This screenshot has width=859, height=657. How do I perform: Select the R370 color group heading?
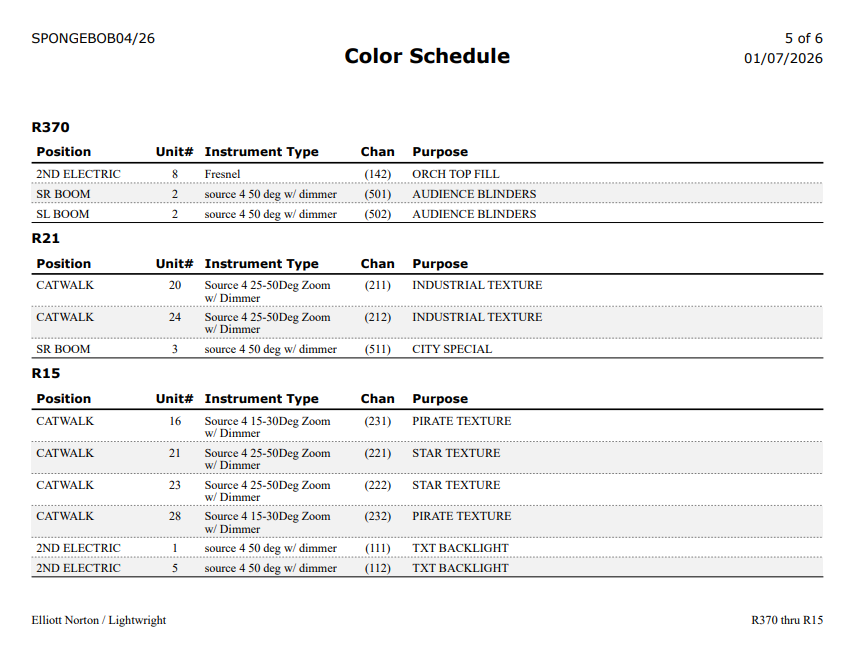(x=50, y=127)
